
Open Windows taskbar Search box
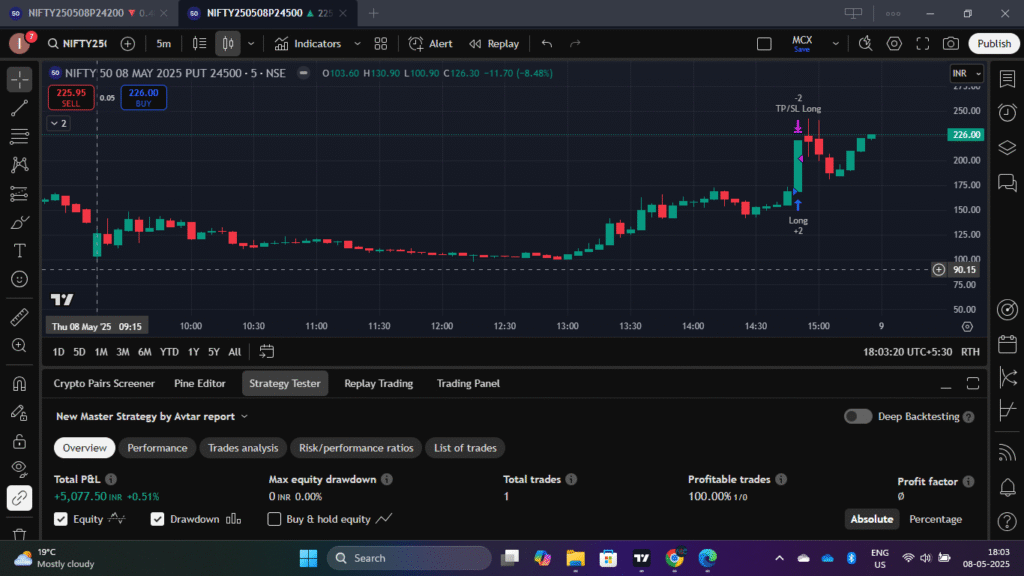tap(409, 558)
